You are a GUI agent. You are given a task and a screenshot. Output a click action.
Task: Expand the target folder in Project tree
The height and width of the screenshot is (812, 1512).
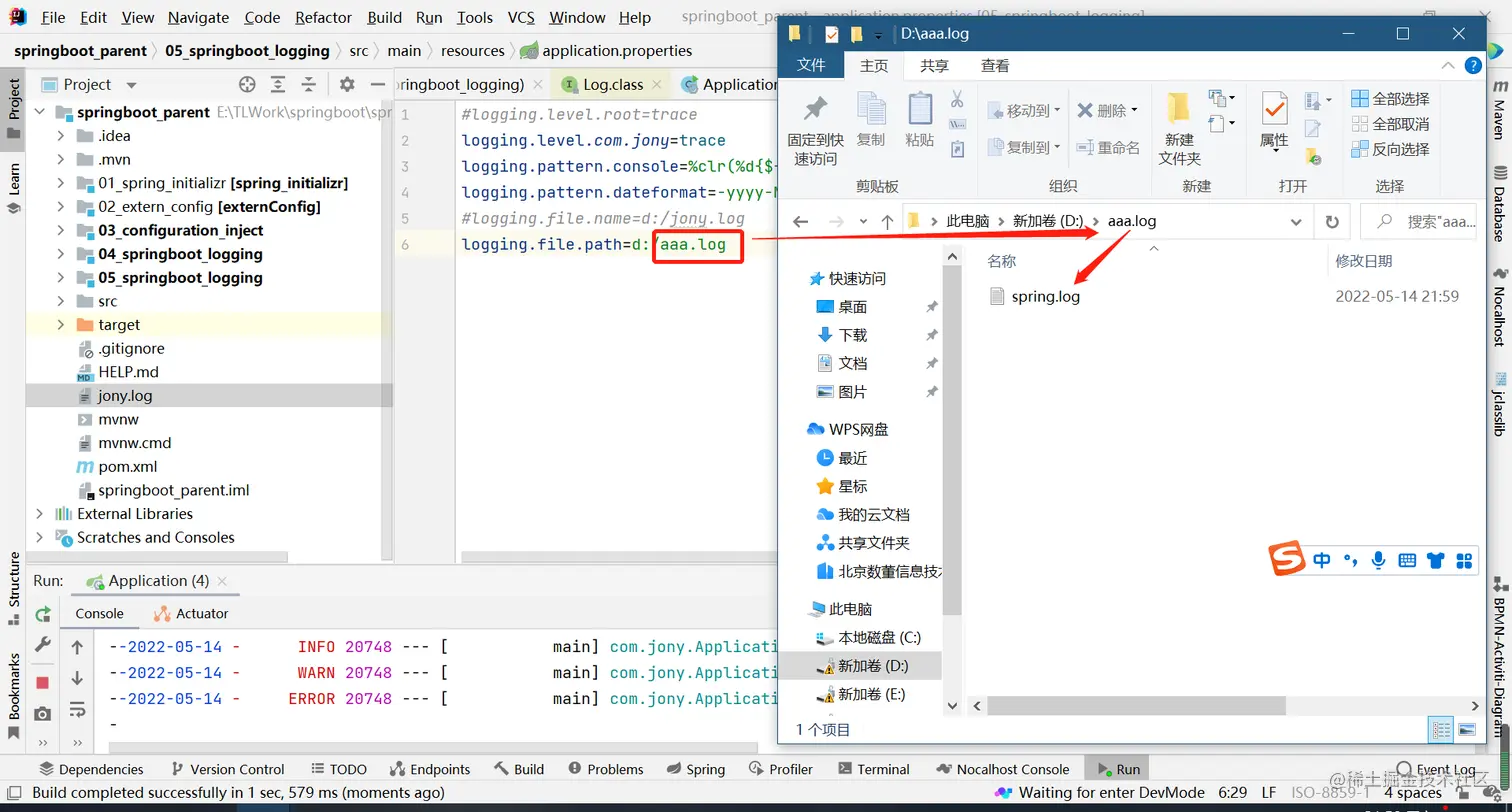(x=61, y=325)
